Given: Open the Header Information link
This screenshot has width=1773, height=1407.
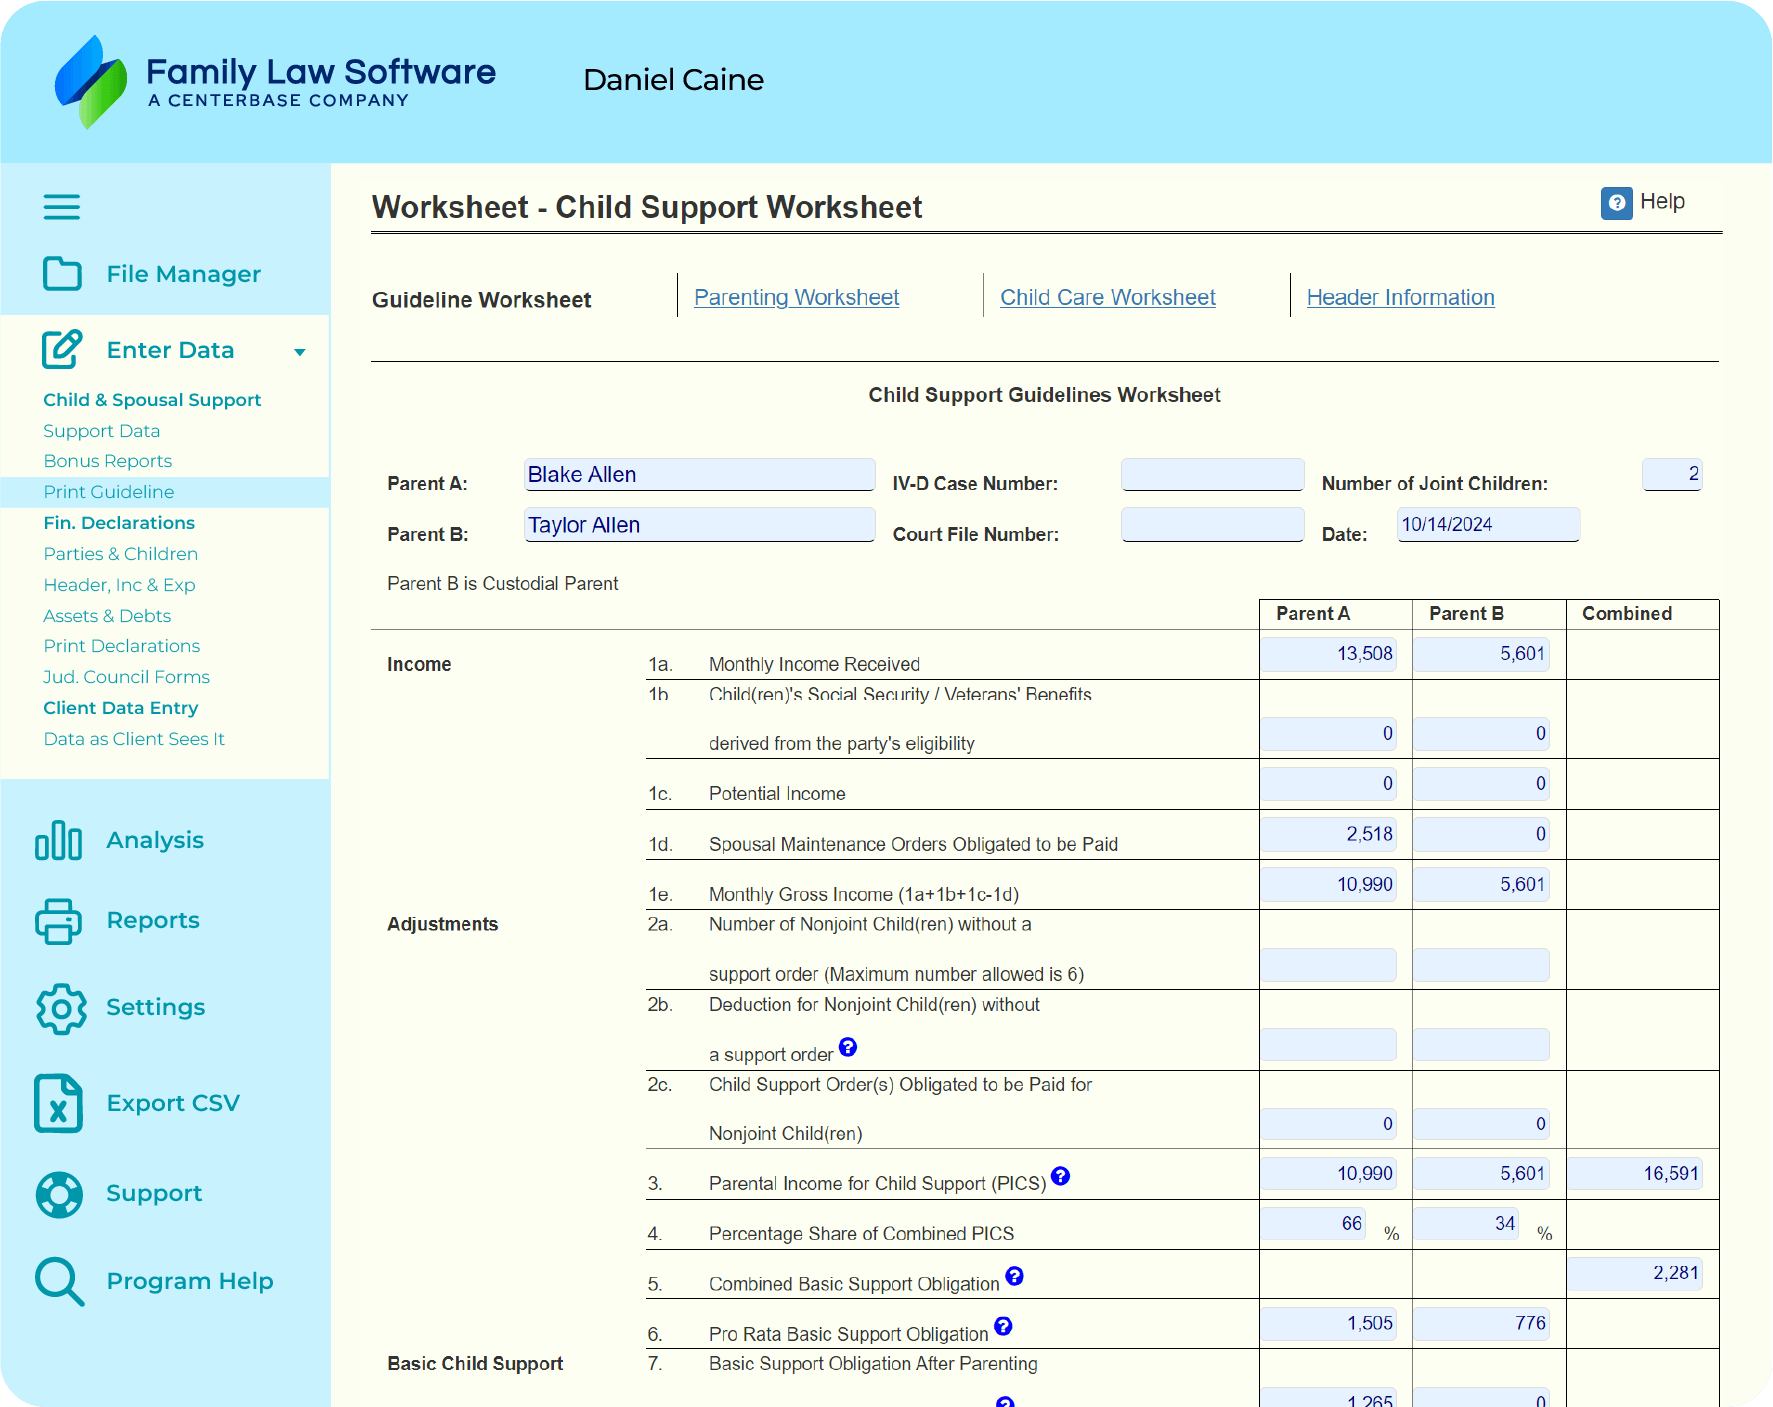Looking at the screenshot, I should [1400, 297].
